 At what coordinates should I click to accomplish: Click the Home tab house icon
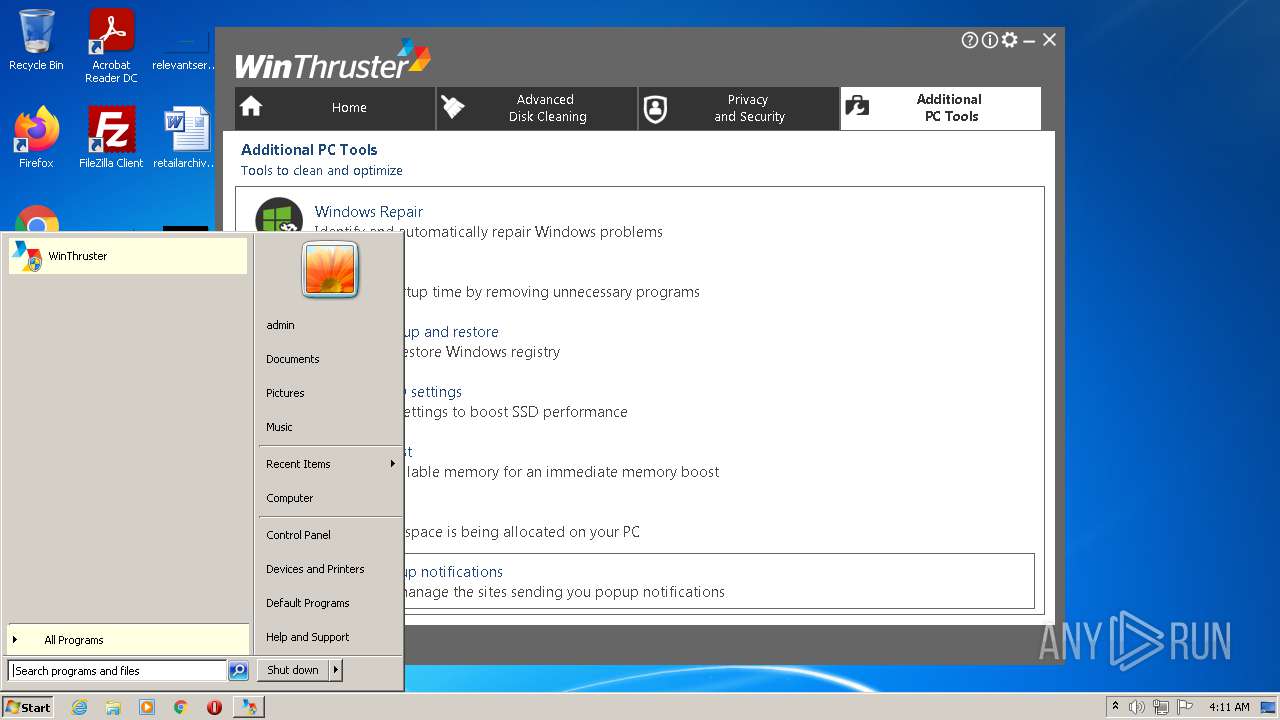[251, 107]
